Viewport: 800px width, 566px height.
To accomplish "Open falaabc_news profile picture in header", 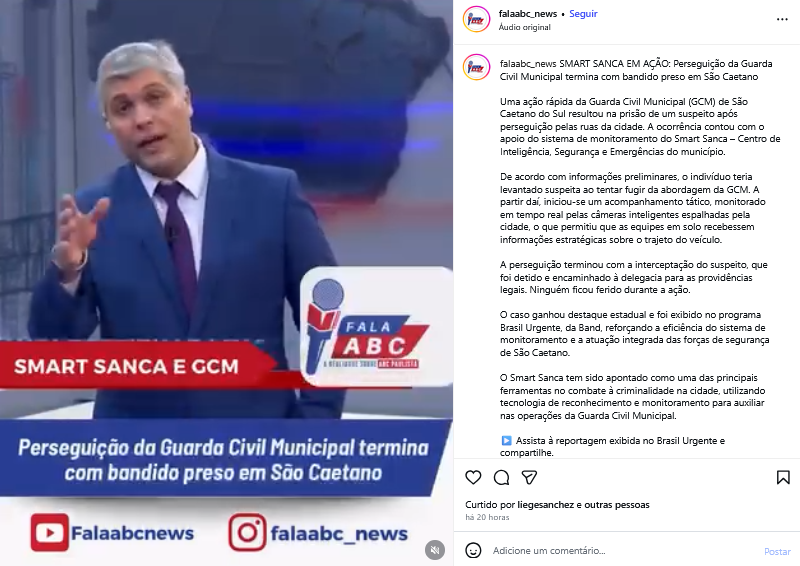I will [x=476, y=19].
